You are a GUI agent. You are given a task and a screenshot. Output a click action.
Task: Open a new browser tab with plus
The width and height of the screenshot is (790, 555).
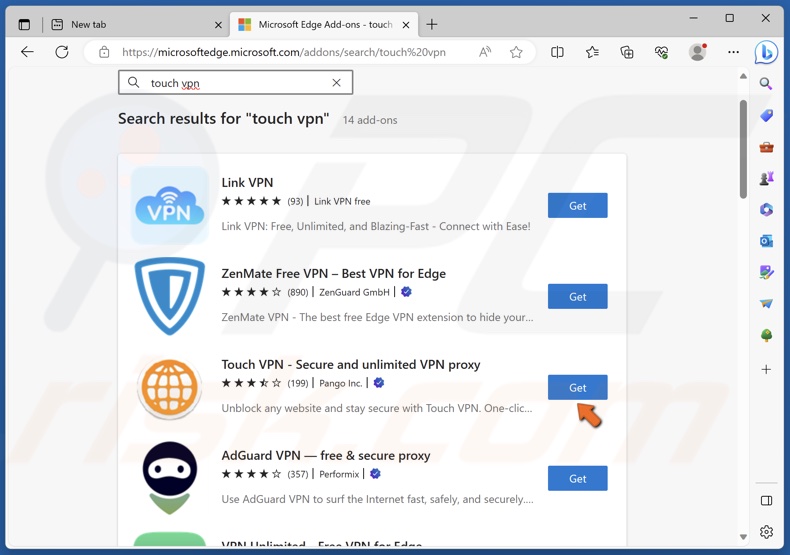(432, 24)
